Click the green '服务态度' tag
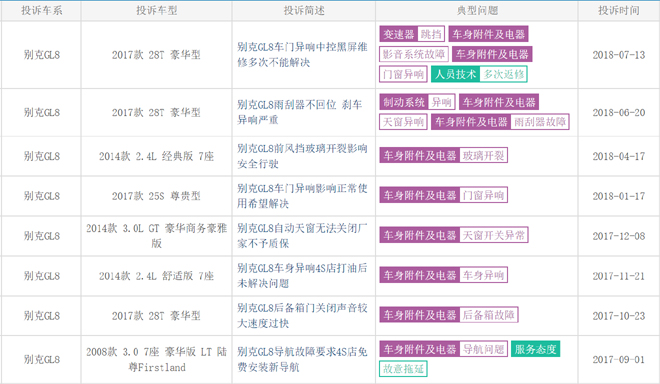 tap(535, 349)
